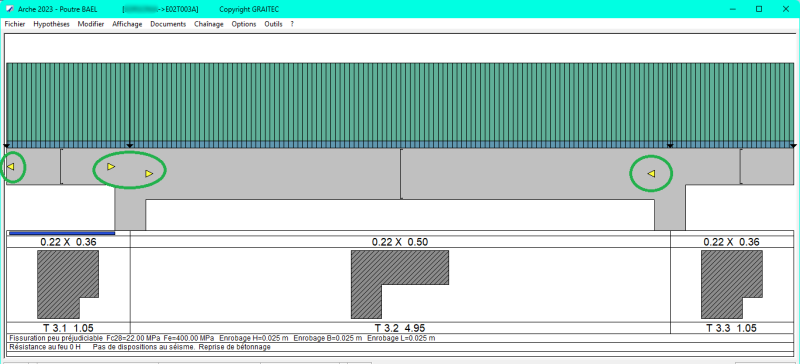The height and width of the screenshot is (364, 800).
Task: Open the Affichage menu
Action: click(127, 24)
